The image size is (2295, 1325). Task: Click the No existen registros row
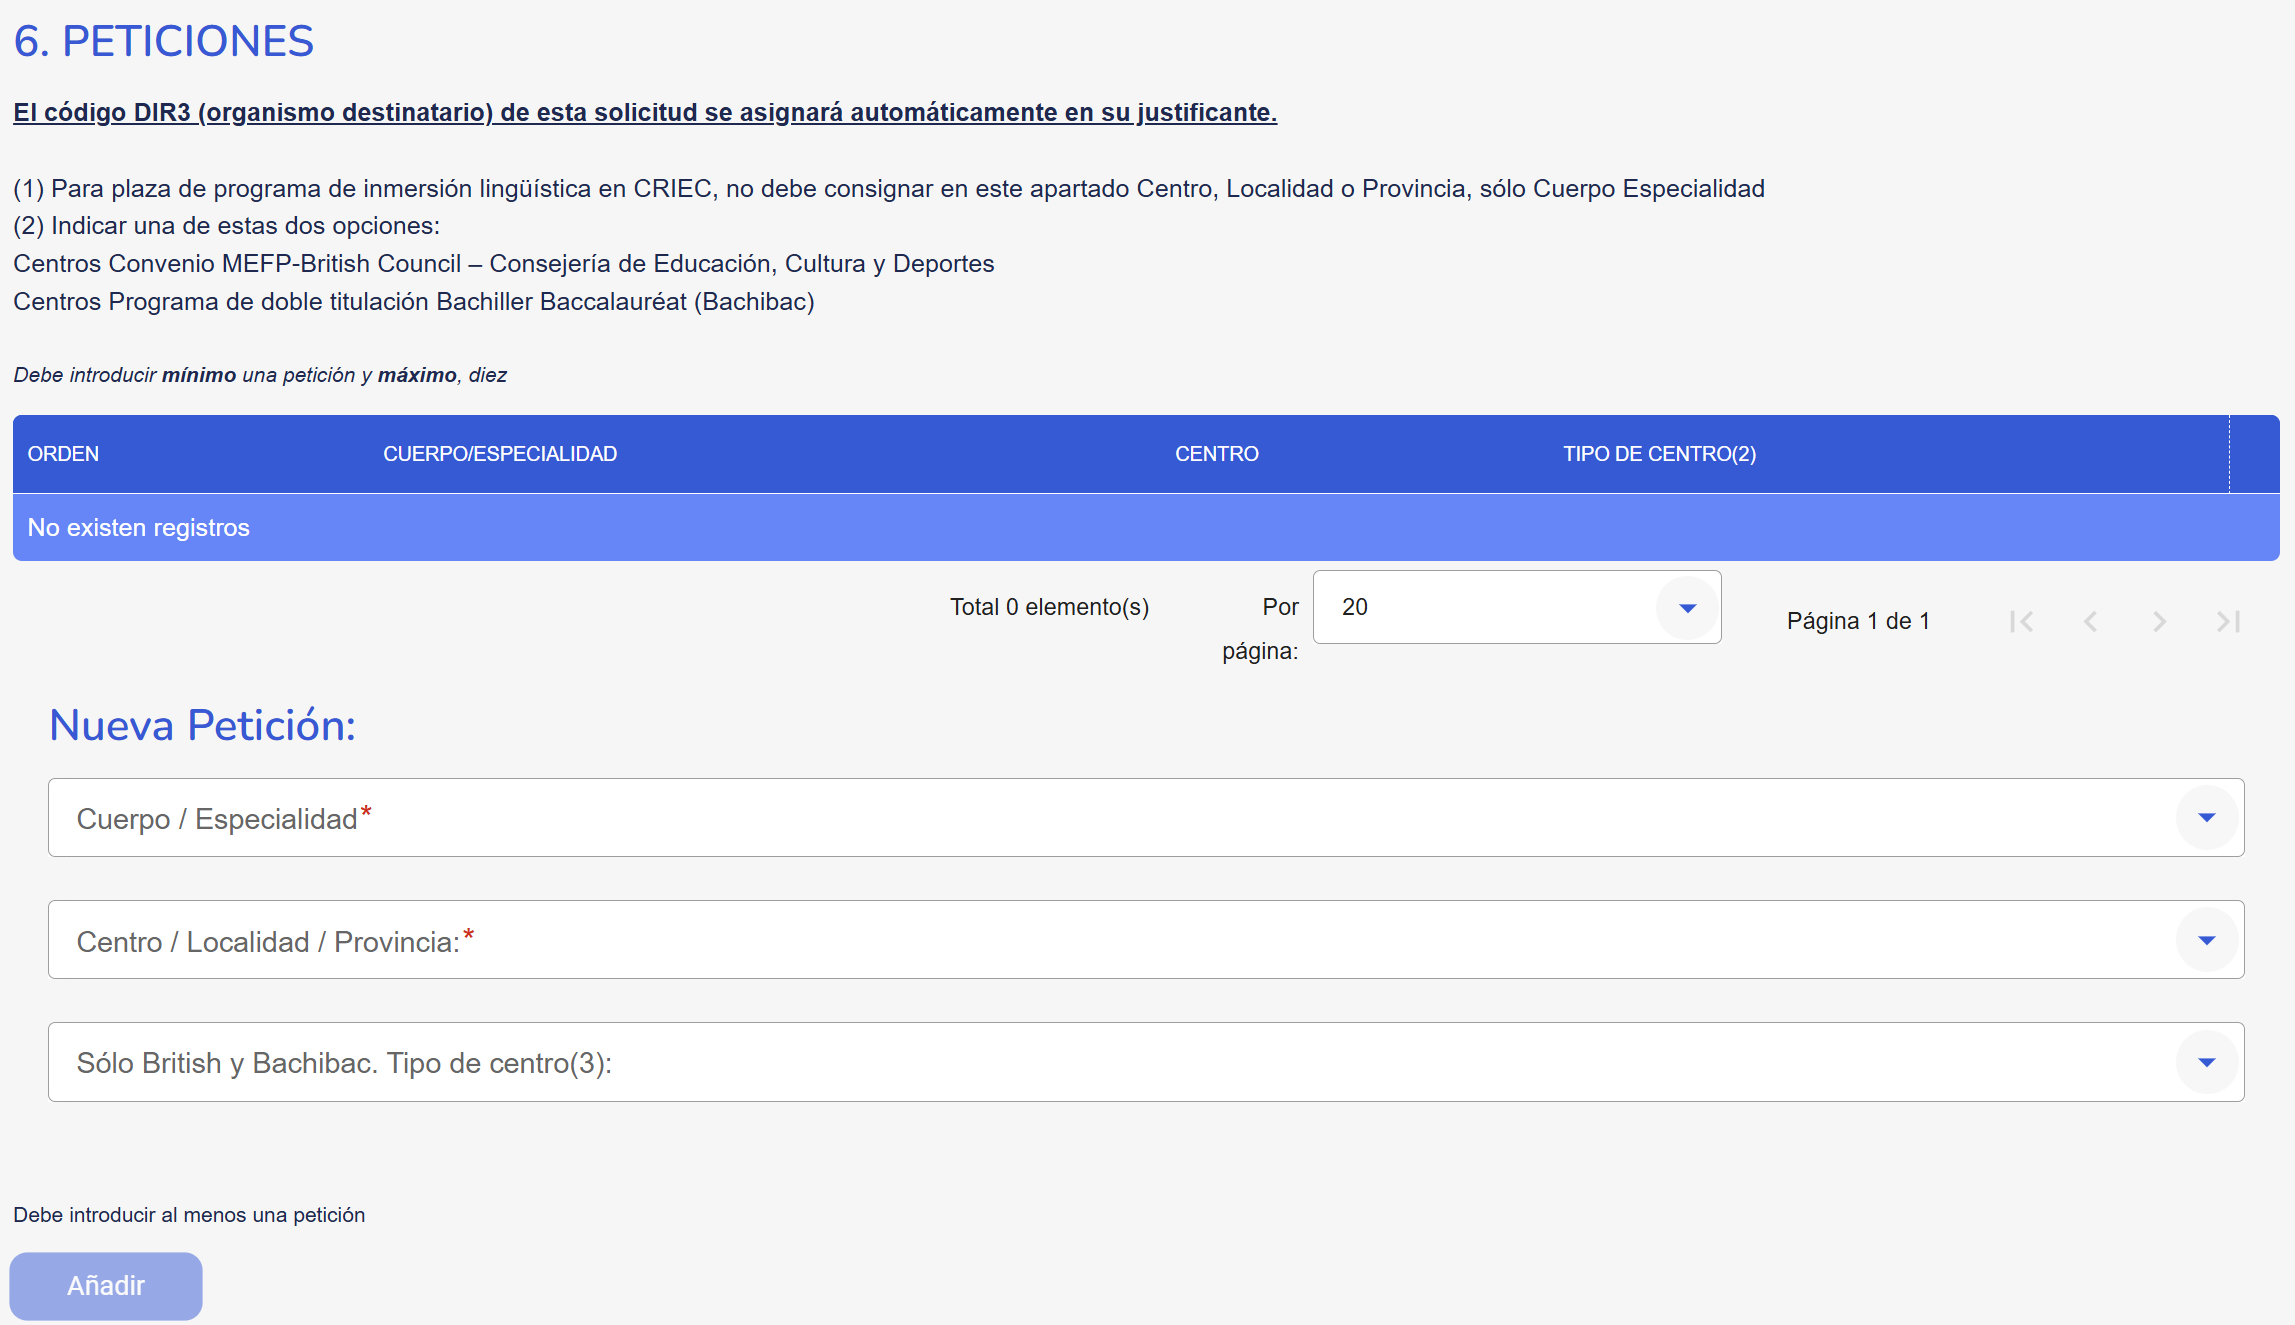click(x=139, y=528)
